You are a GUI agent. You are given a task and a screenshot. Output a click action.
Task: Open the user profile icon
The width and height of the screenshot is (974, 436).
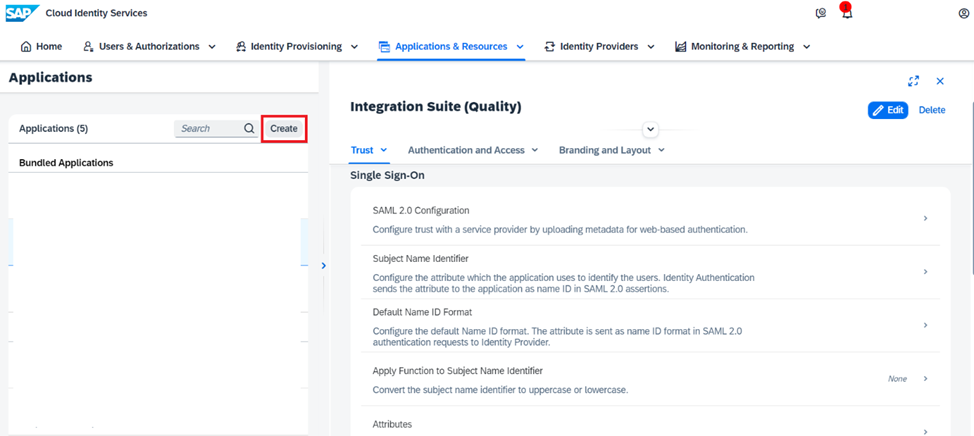click(x=963, y=13)
